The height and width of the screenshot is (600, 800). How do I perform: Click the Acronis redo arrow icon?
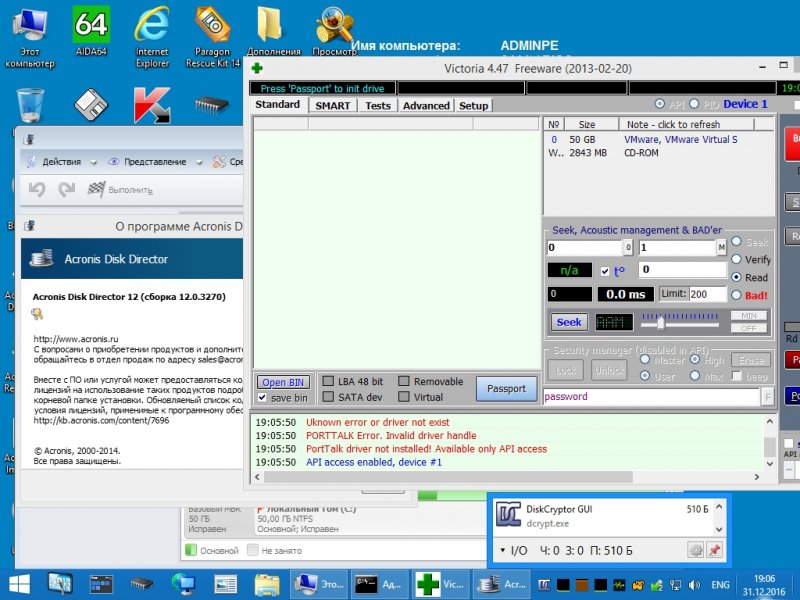pyautogui.click(x=66, y=189)
